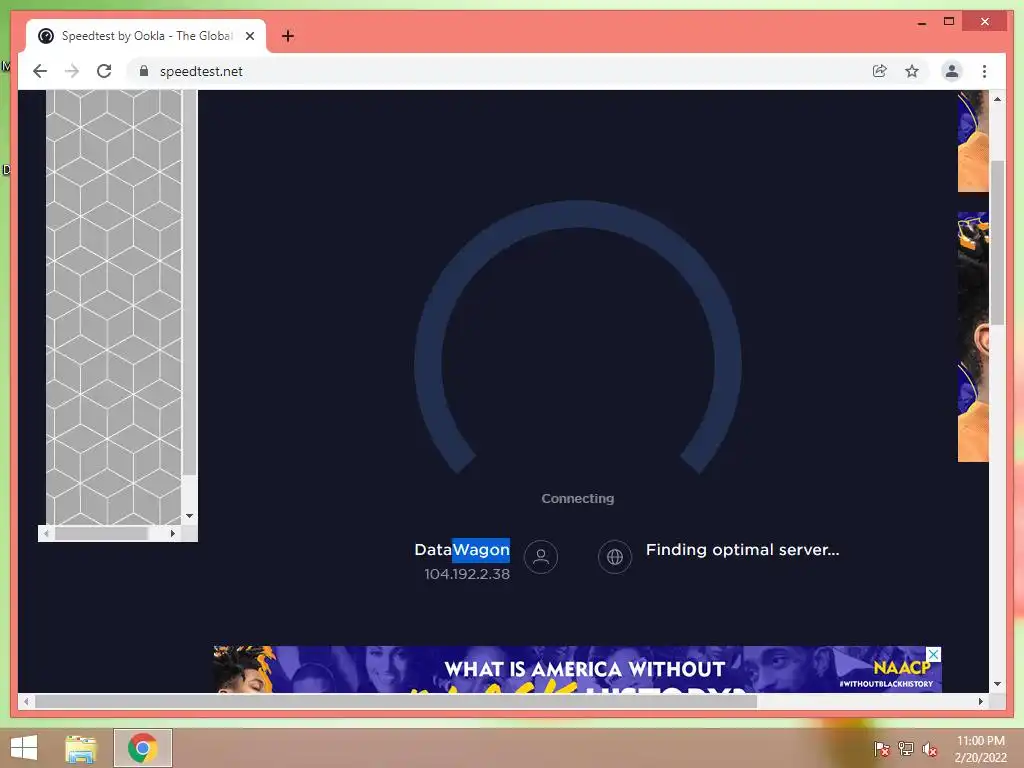Maximize the Chrome window
The width and height of the screenshot is (1024, 768).
[949, 22]
